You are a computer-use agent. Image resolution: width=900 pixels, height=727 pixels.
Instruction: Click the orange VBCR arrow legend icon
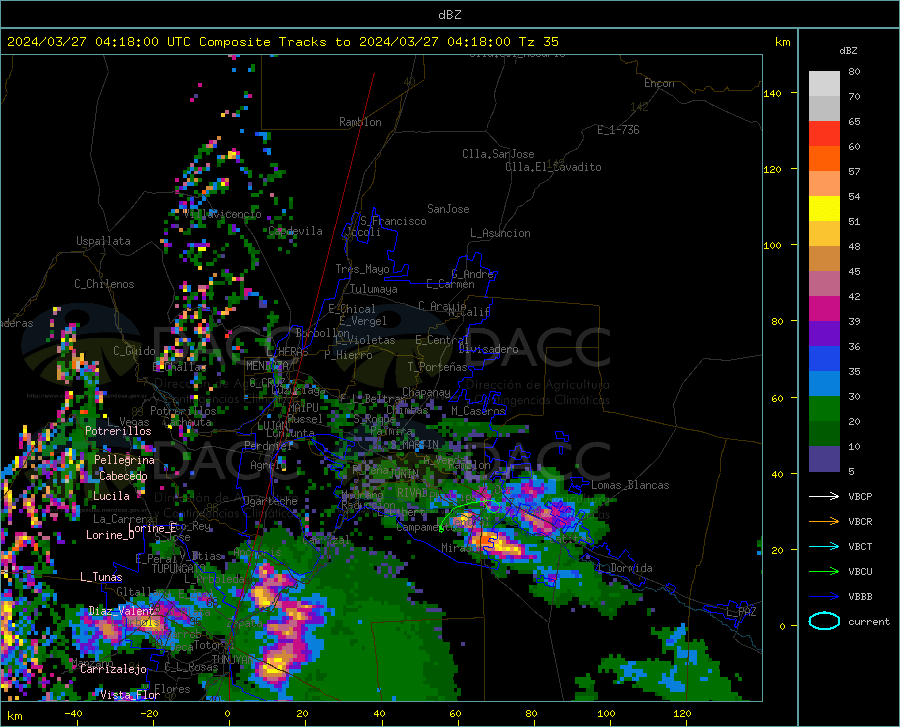point(824,522)
